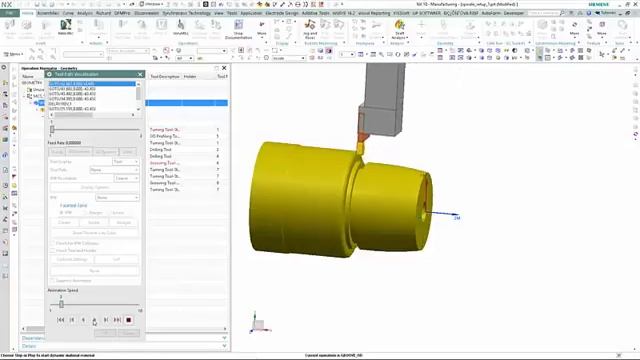Rewind animation to the first step
This screenshot has height=360, width=640.
click(61, 320)
